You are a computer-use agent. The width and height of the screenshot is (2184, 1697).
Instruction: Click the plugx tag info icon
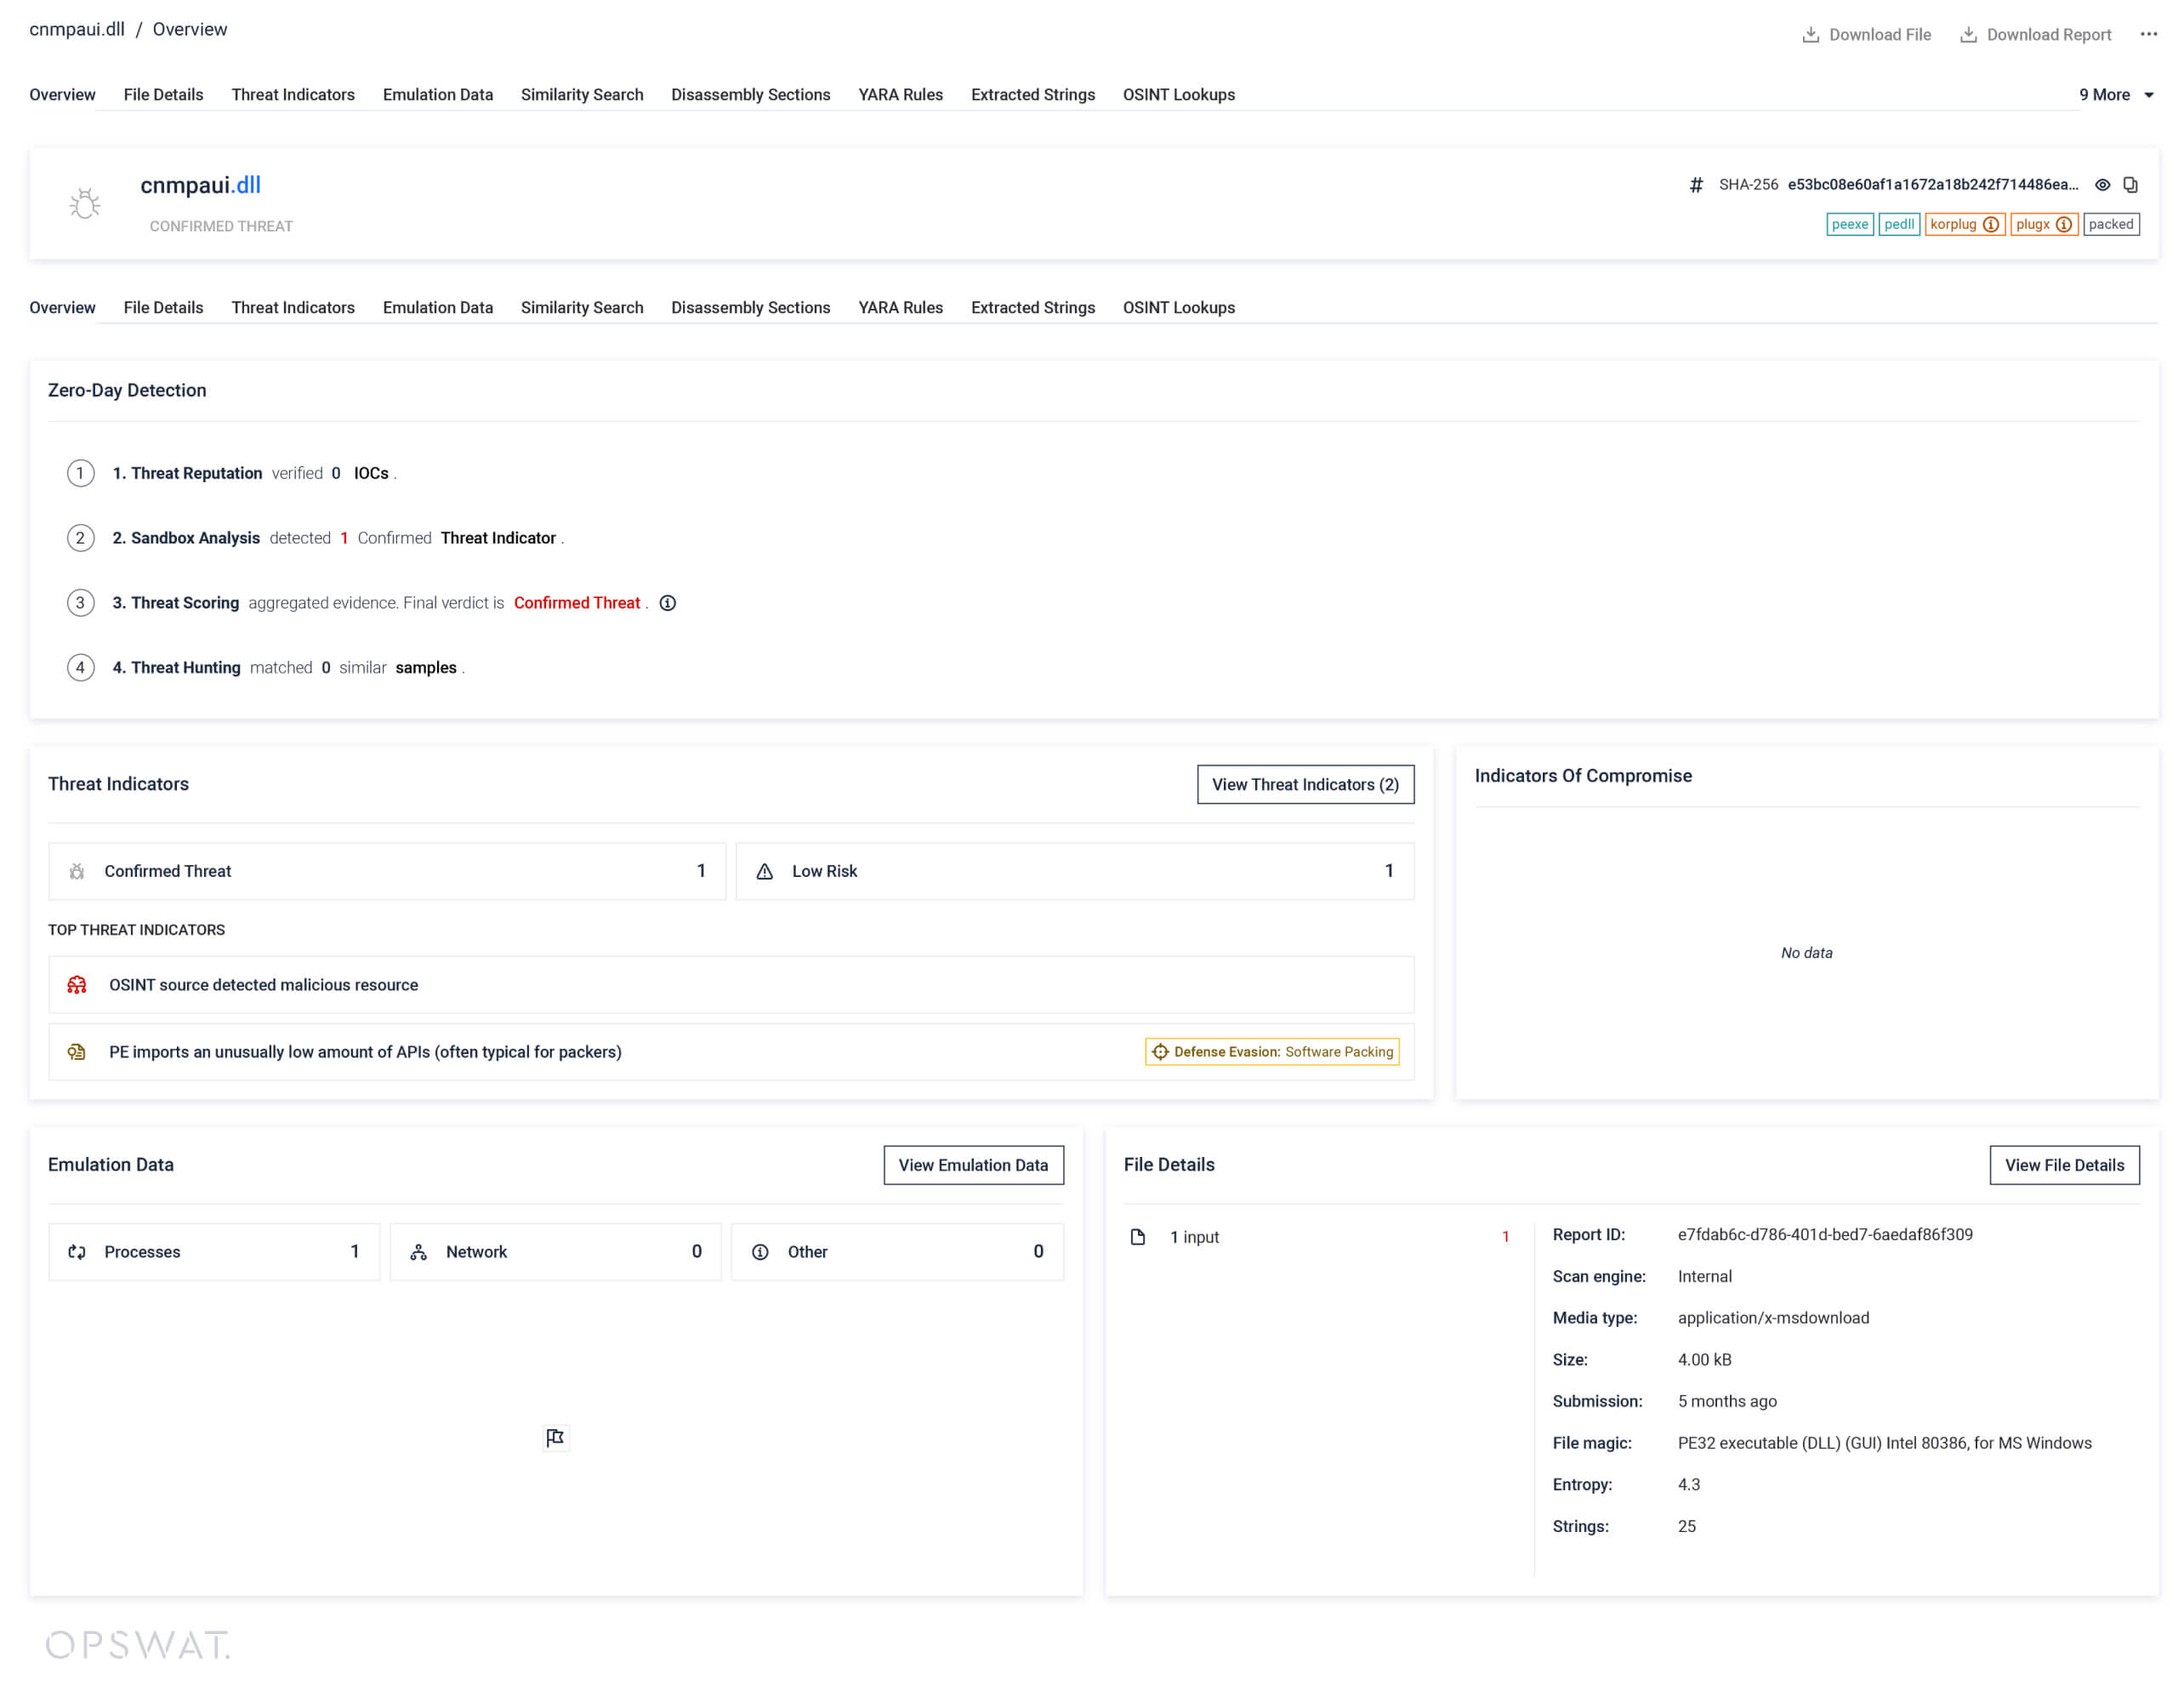coord(2063,225)
